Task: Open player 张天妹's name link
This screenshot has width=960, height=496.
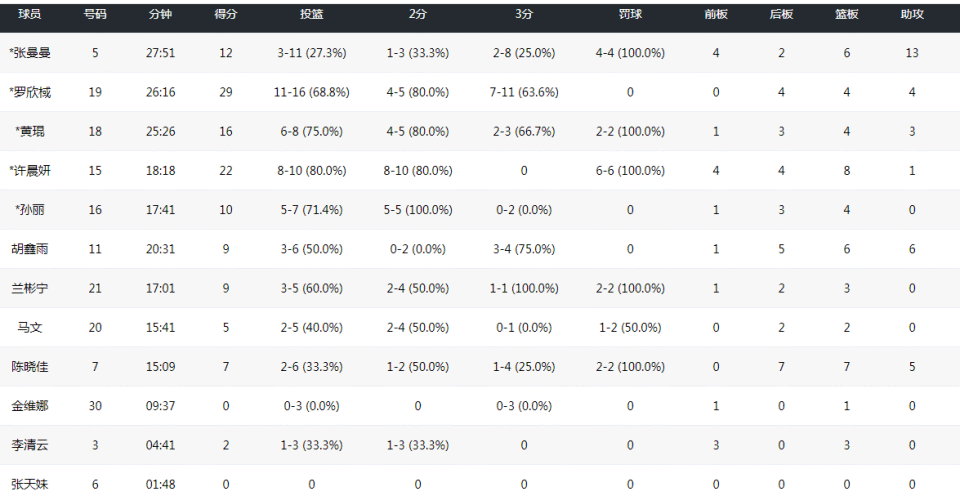Action: click(29, 484)
